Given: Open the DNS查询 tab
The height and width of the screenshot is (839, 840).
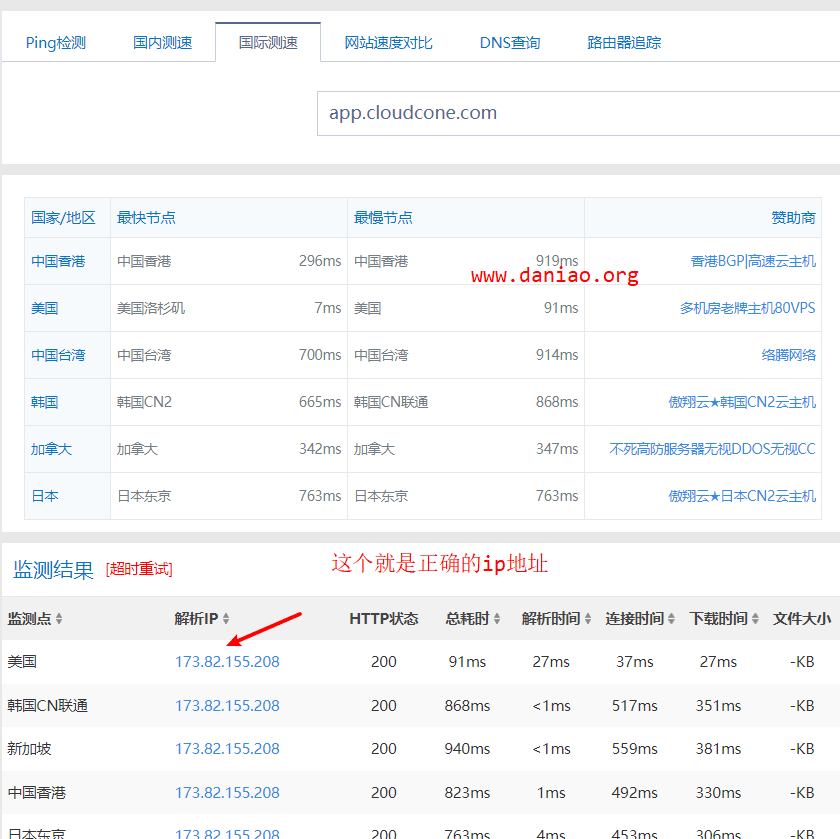Looking at the screenshot, I should pyautogui.click(x=509, y=42).
